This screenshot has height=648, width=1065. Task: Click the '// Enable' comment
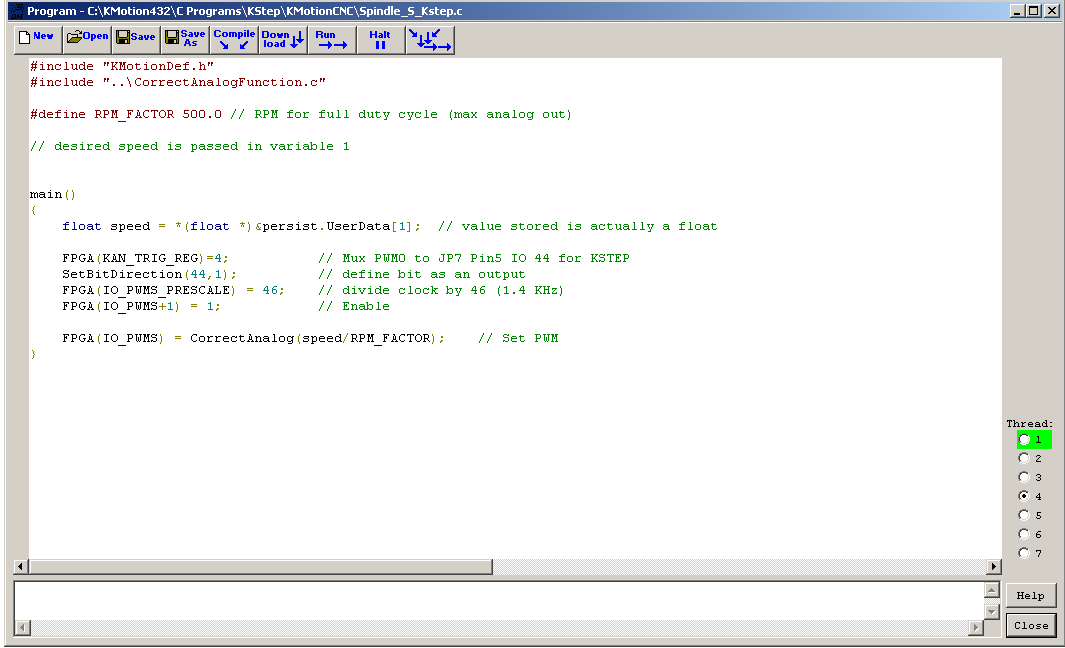(x=354, y=306)
